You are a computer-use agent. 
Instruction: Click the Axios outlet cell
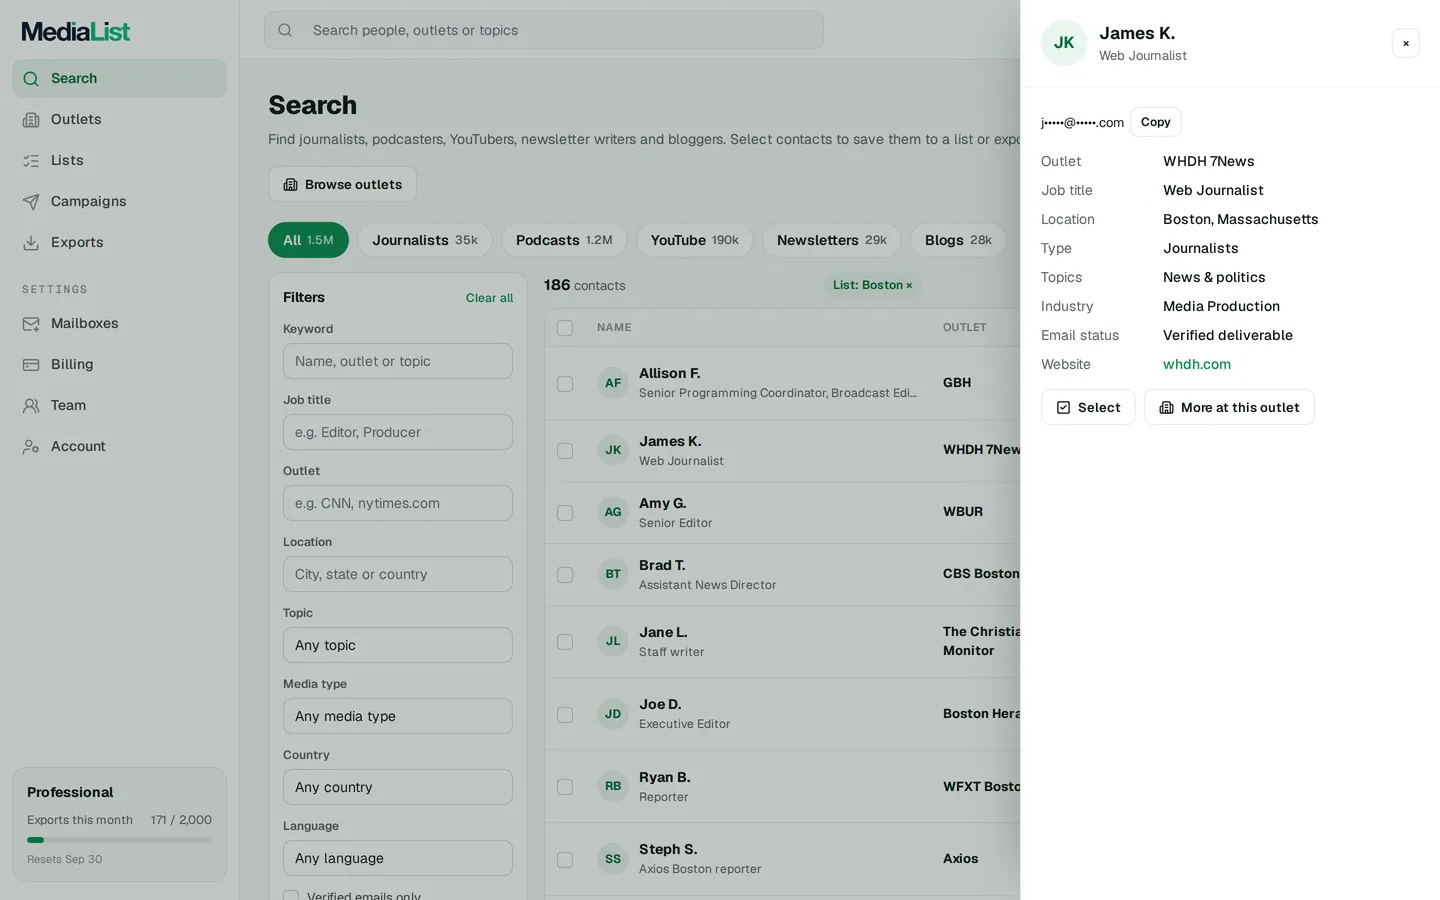pos(961,859)
